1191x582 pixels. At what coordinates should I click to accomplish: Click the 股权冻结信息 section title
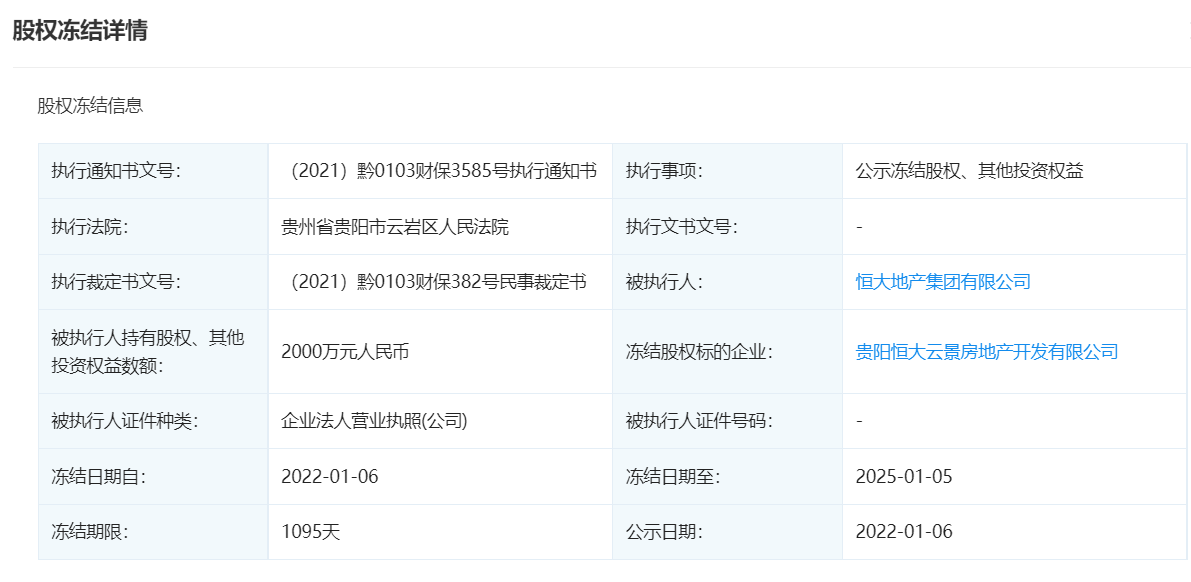pyautogui.click(x=90, y=106)
